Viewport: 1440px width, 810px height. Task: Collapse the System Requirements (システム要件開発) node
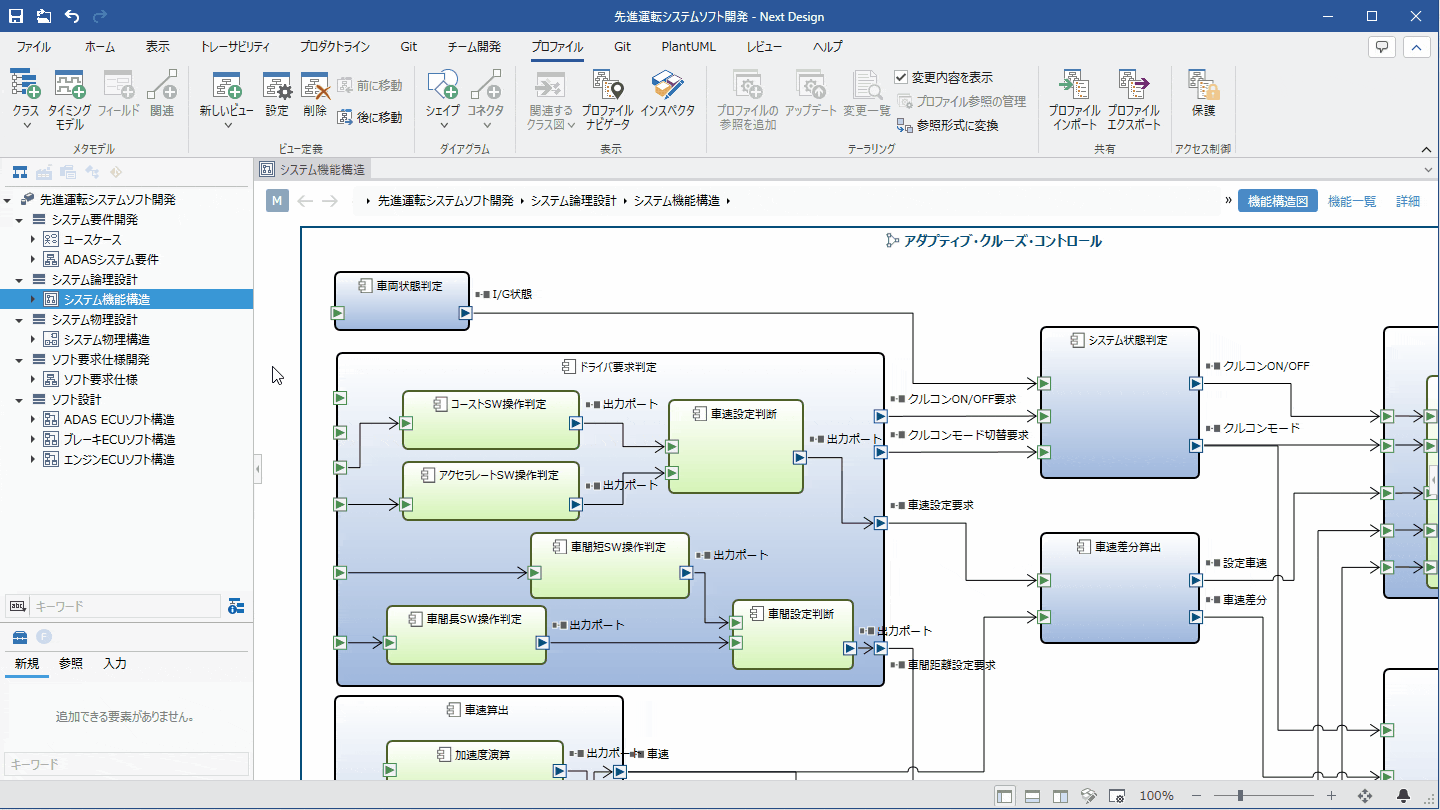coord(19,220)
